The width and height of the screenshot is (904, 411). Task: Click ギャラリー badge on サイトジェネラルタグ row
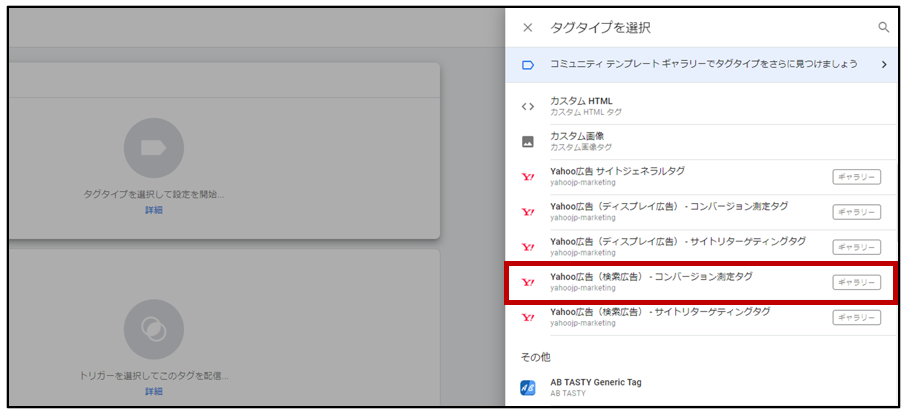tap(856, 177)
